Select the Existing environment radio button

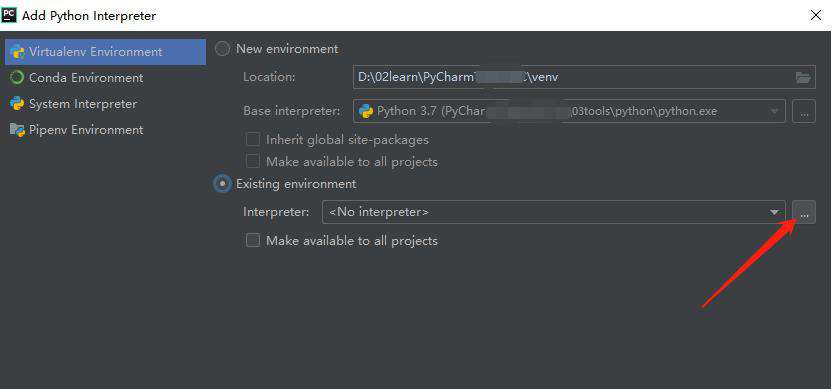point(222,184)
